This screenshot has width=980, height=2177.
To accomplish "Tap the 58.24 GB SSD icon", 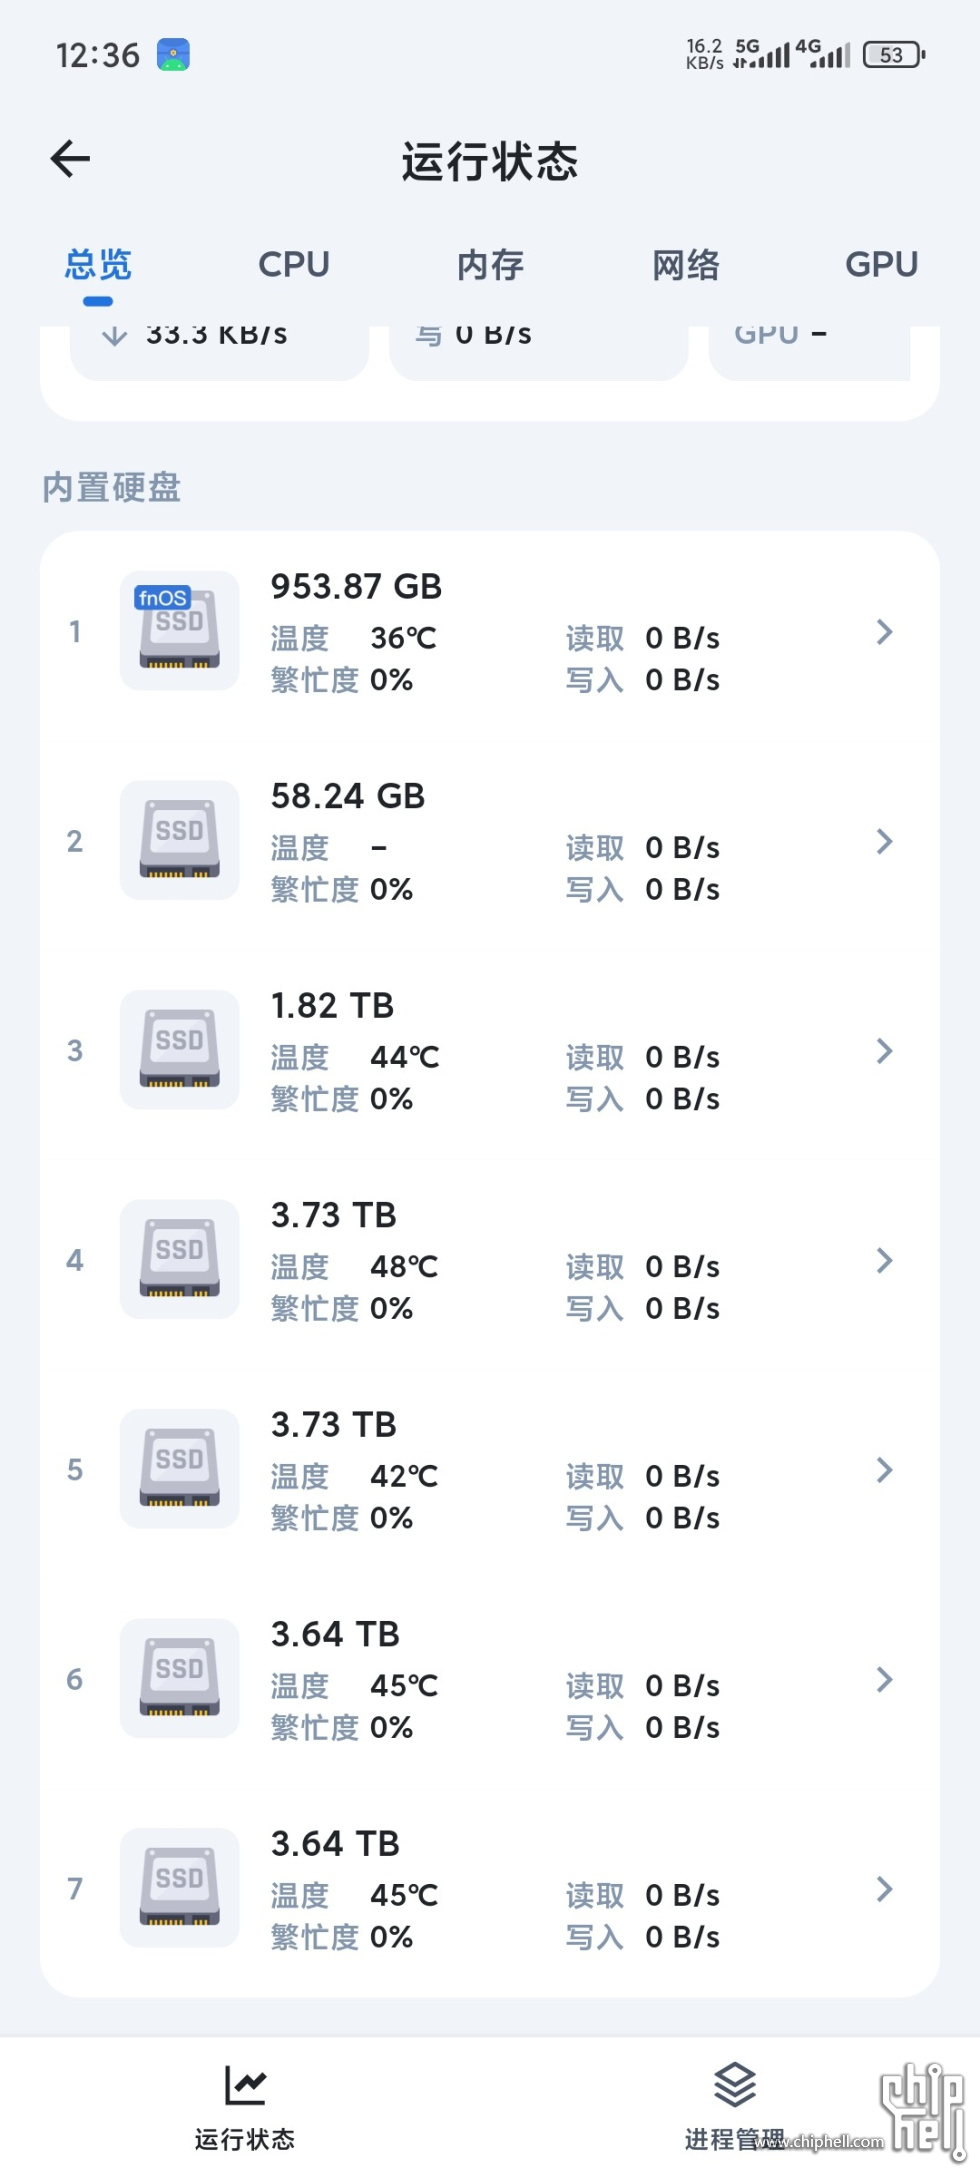I will 179,840.
